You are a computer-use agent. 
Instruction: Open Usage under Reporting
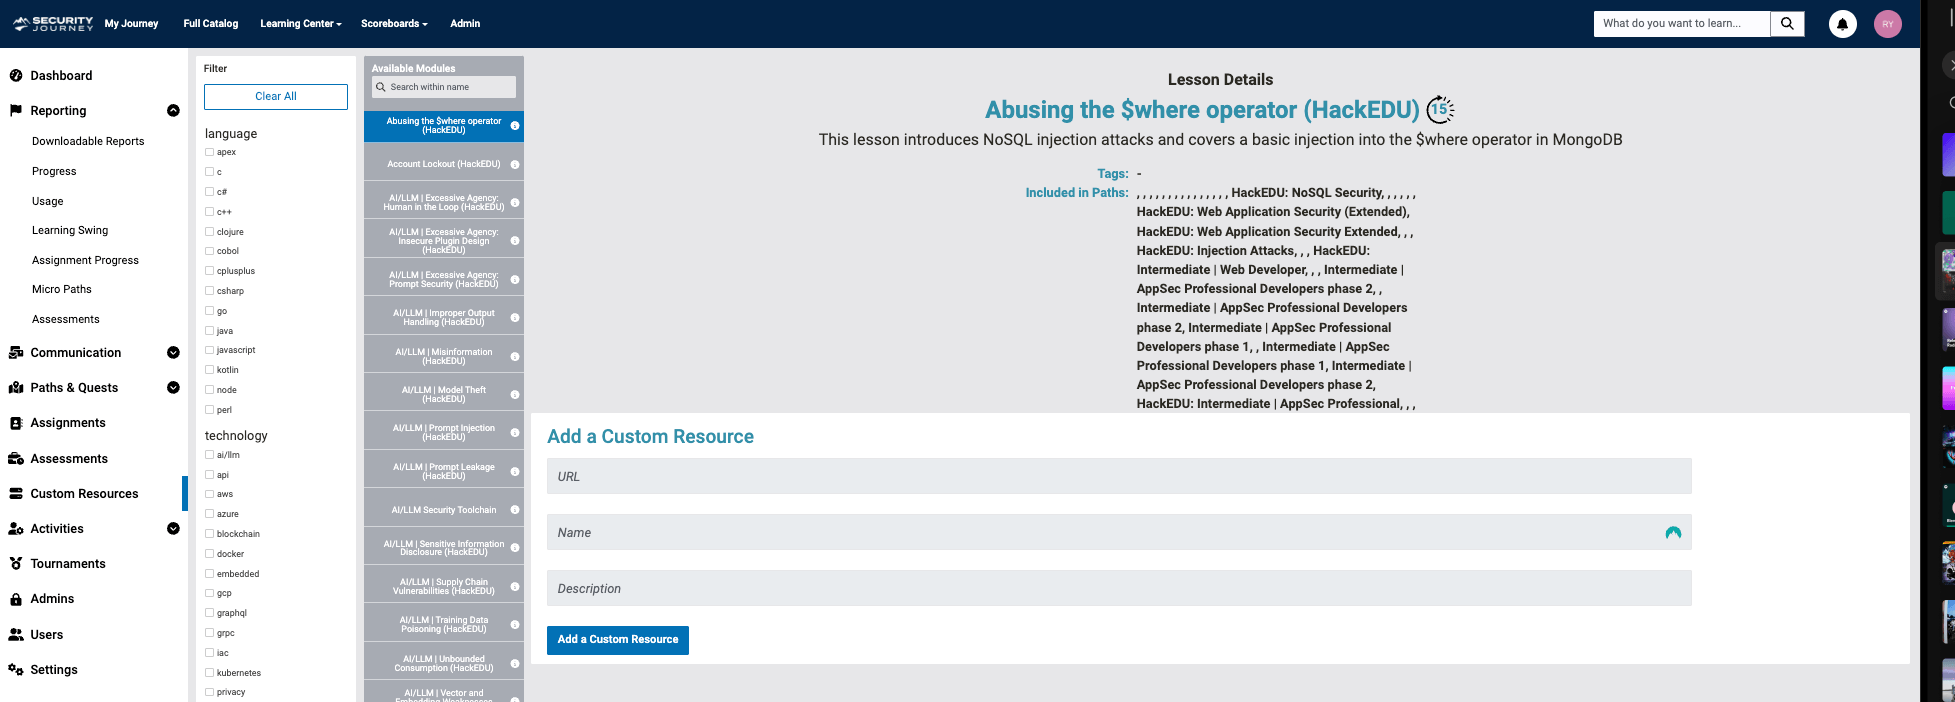click(47, 201)
